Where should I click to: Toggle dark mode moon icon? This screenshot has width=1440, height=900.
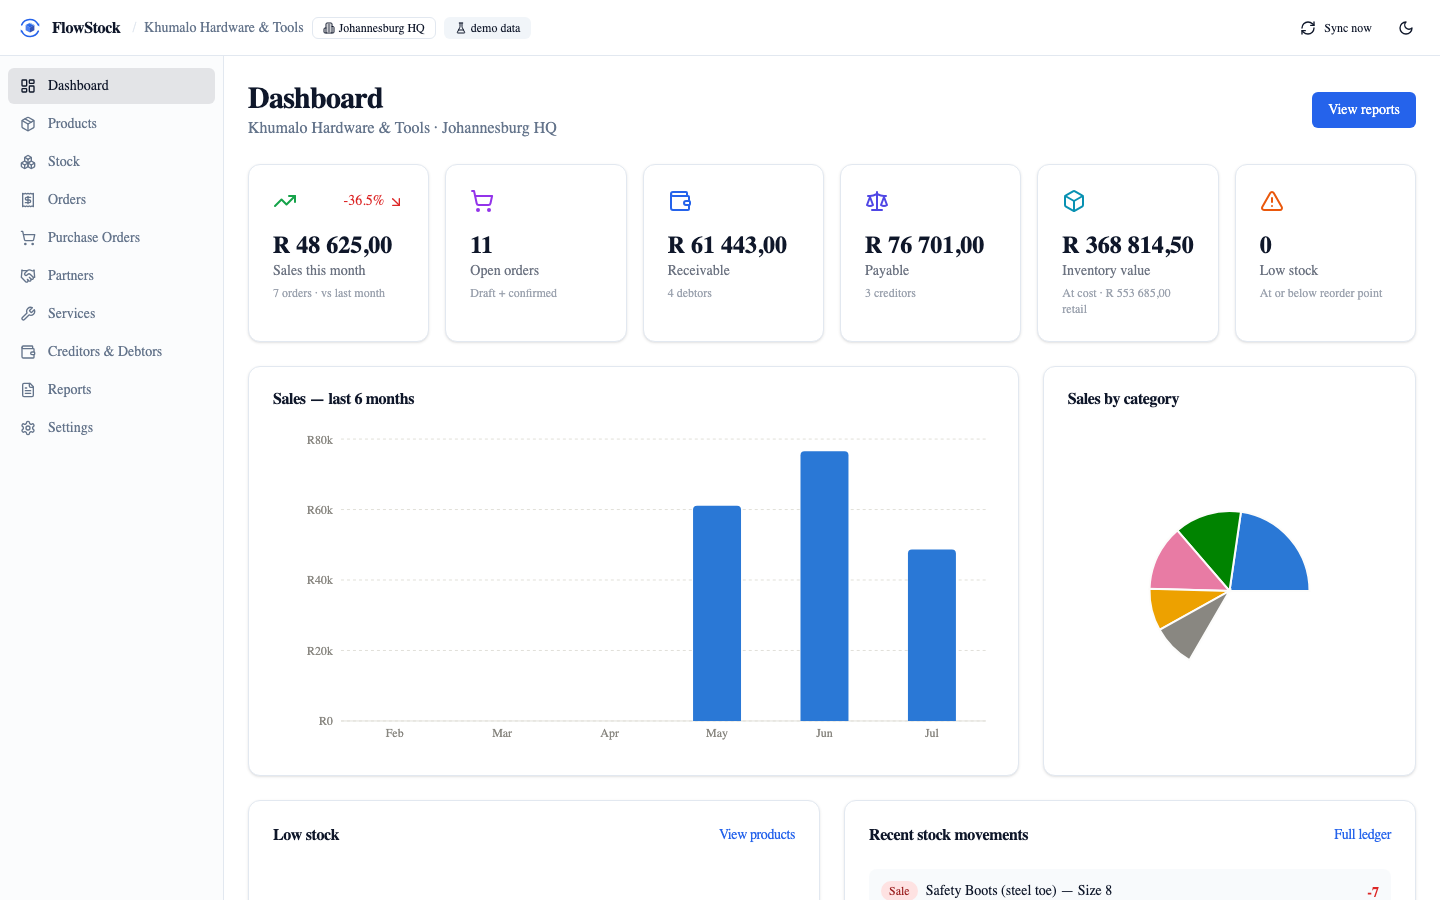pos(1406,28)
